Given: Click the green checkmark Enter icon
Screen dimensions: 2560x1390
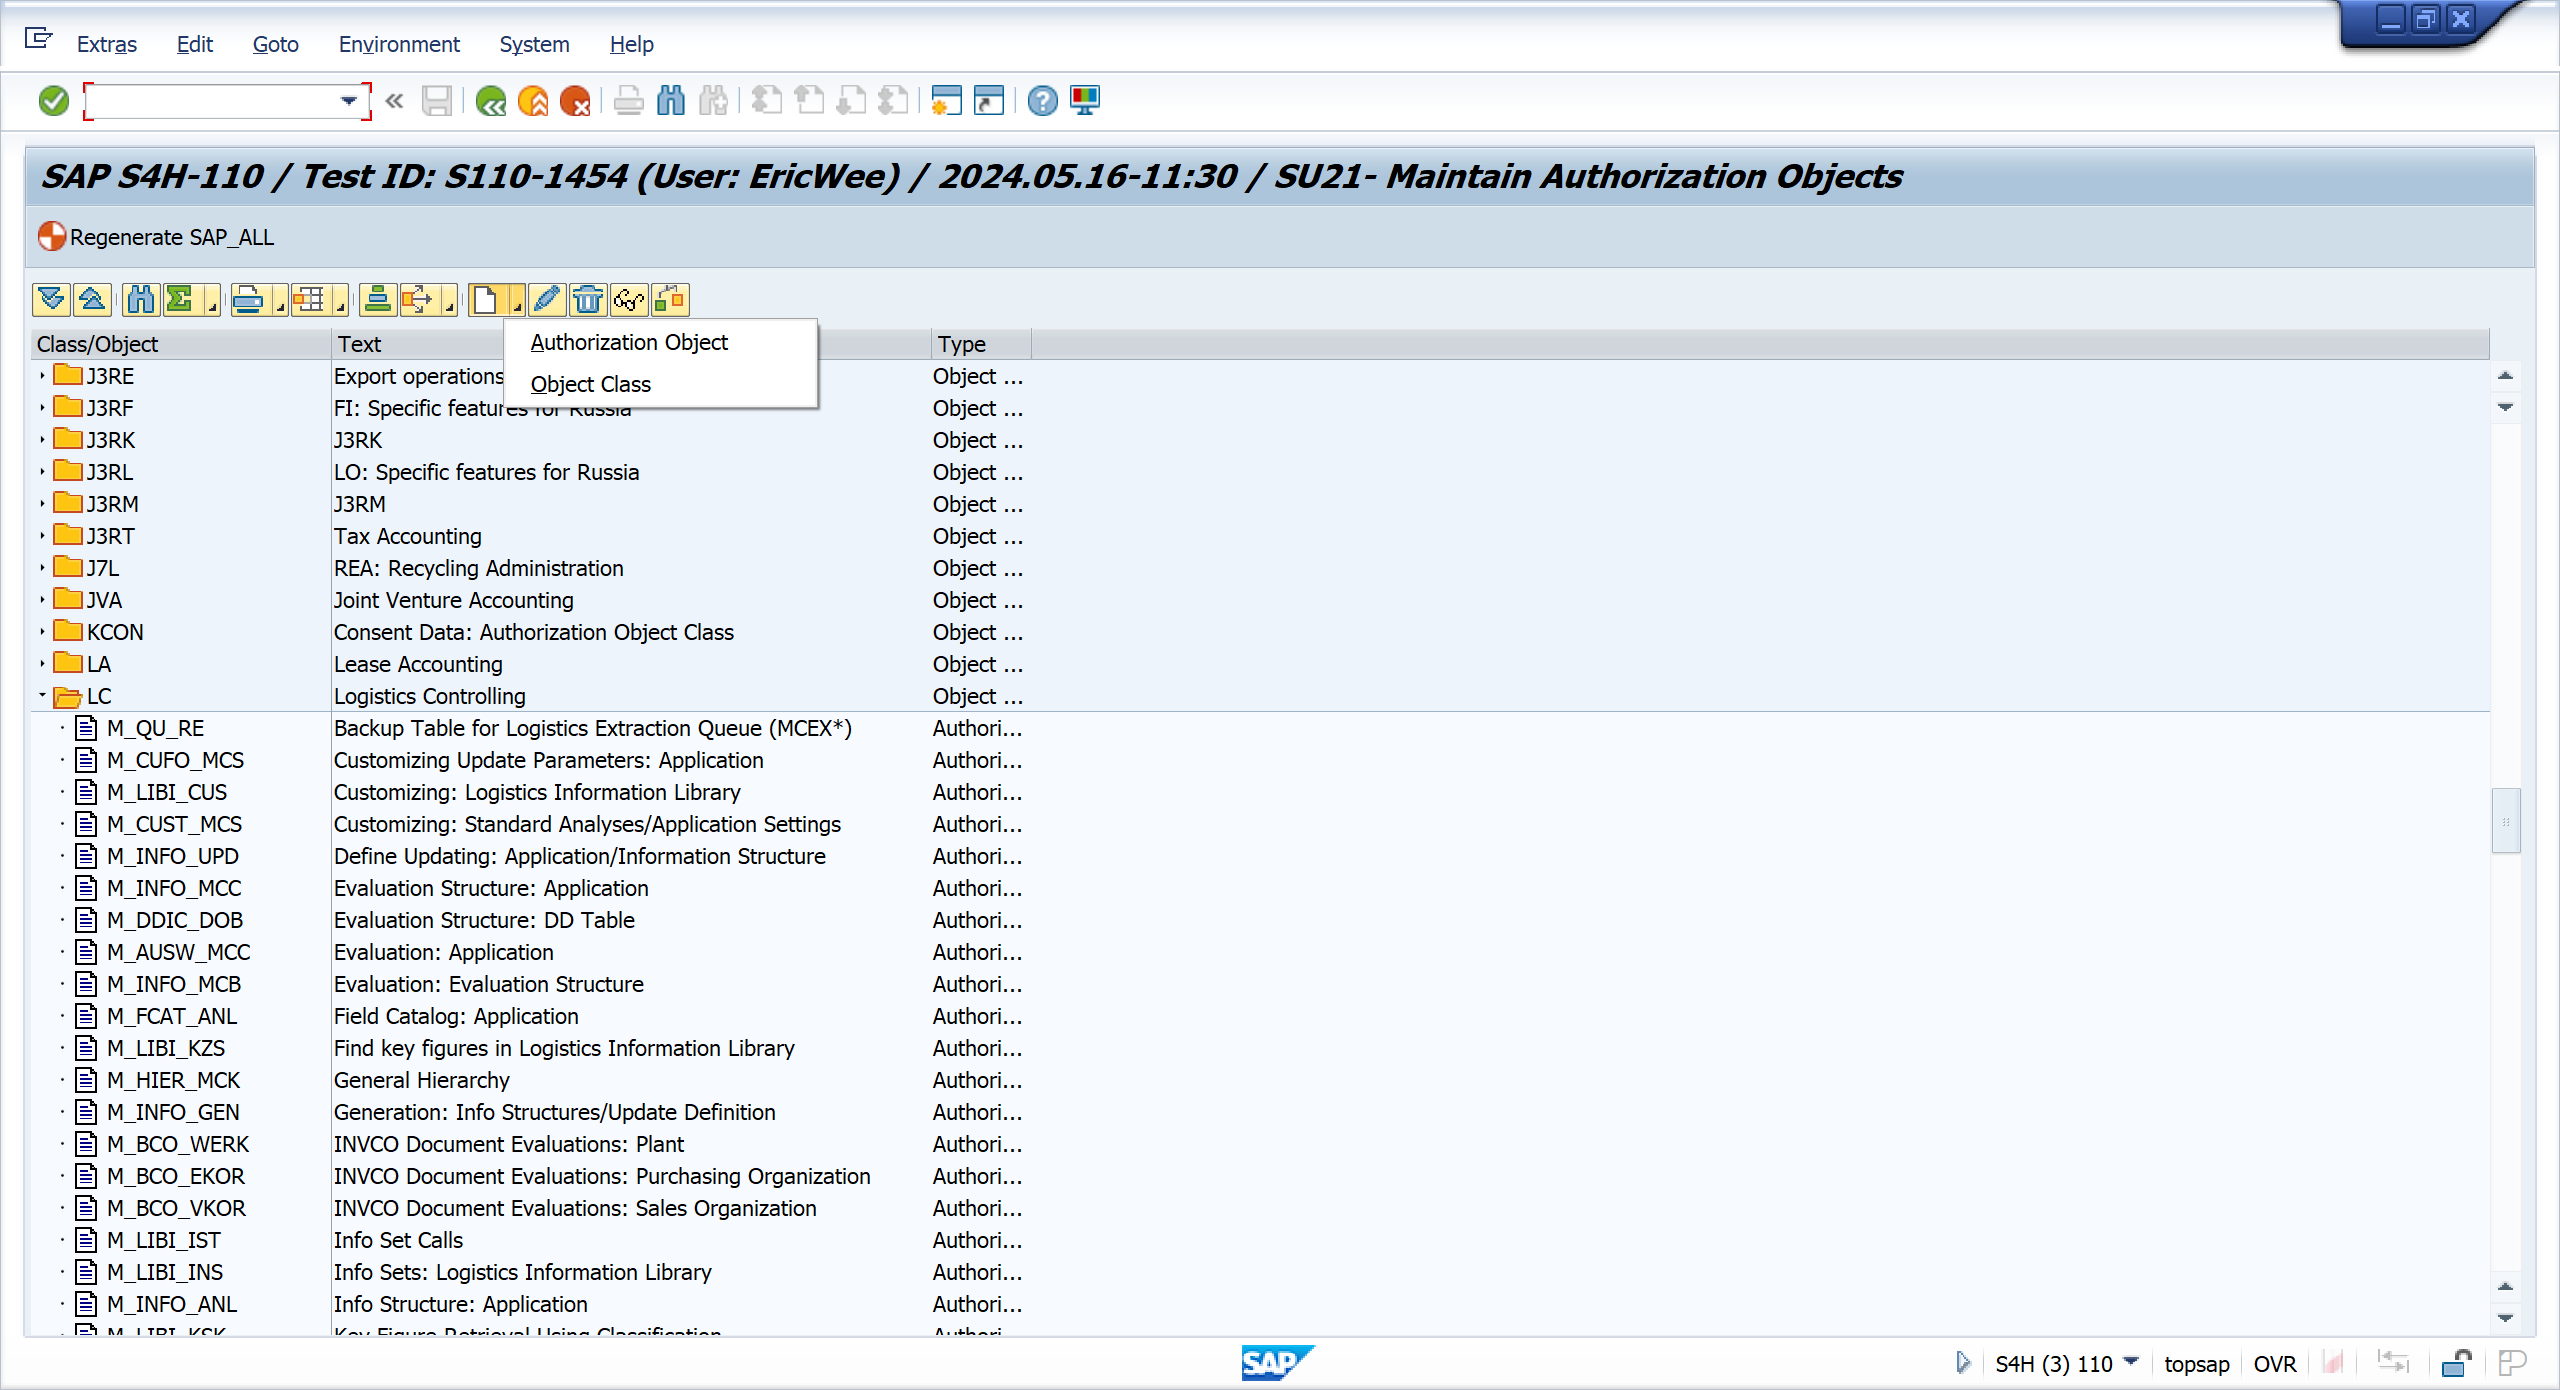Looking at the screenshot, I should (x=54, y=101).
